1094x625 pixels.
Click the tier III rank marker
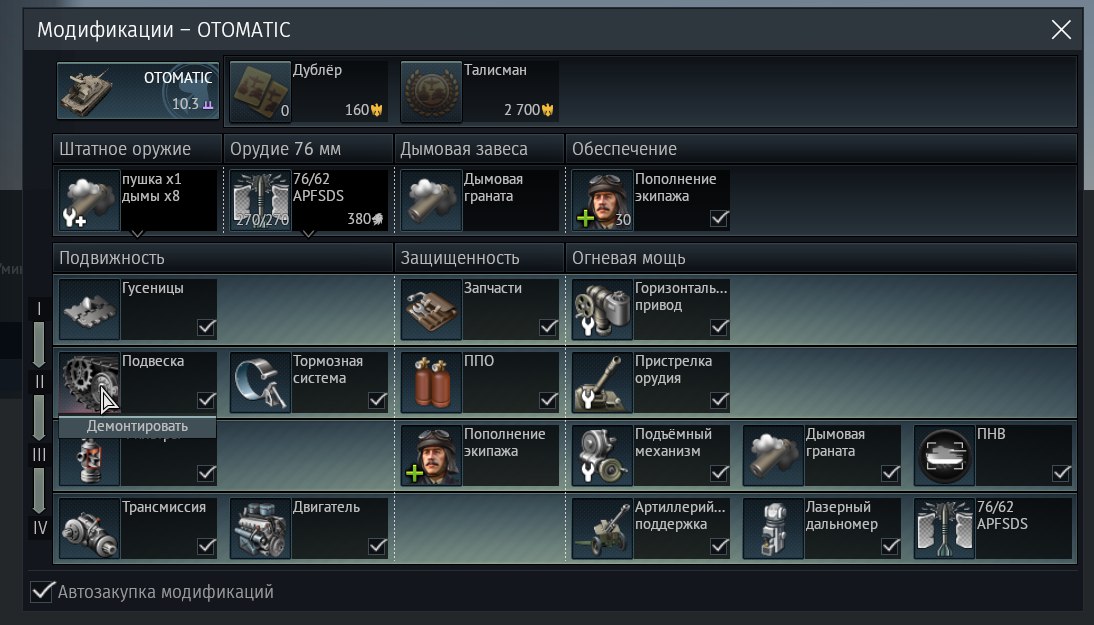point(39,455)
